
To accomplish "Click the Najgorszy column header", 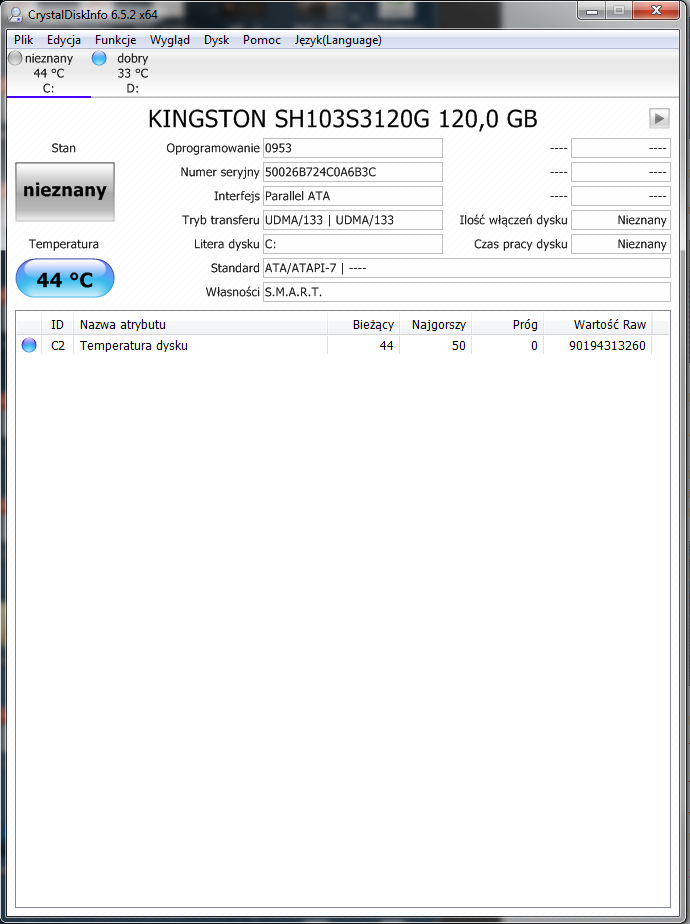I will [435, 325].
